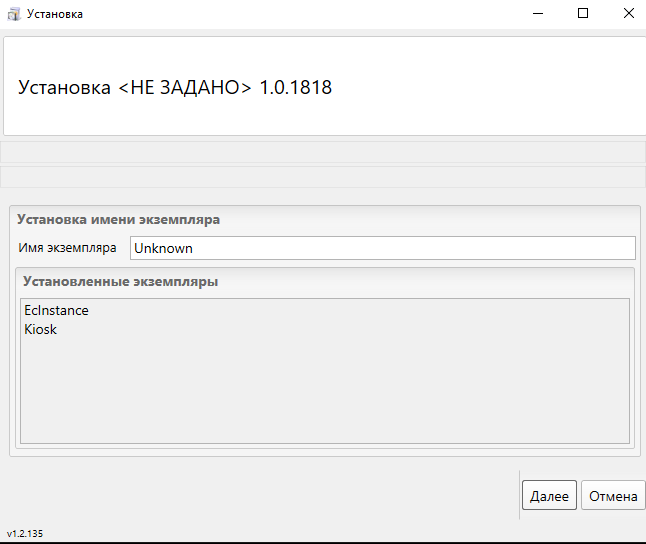The height and width of the screenshot is (544, 646).
Task: Focus the Имя экземпляра input field
Action: point(383,248)
